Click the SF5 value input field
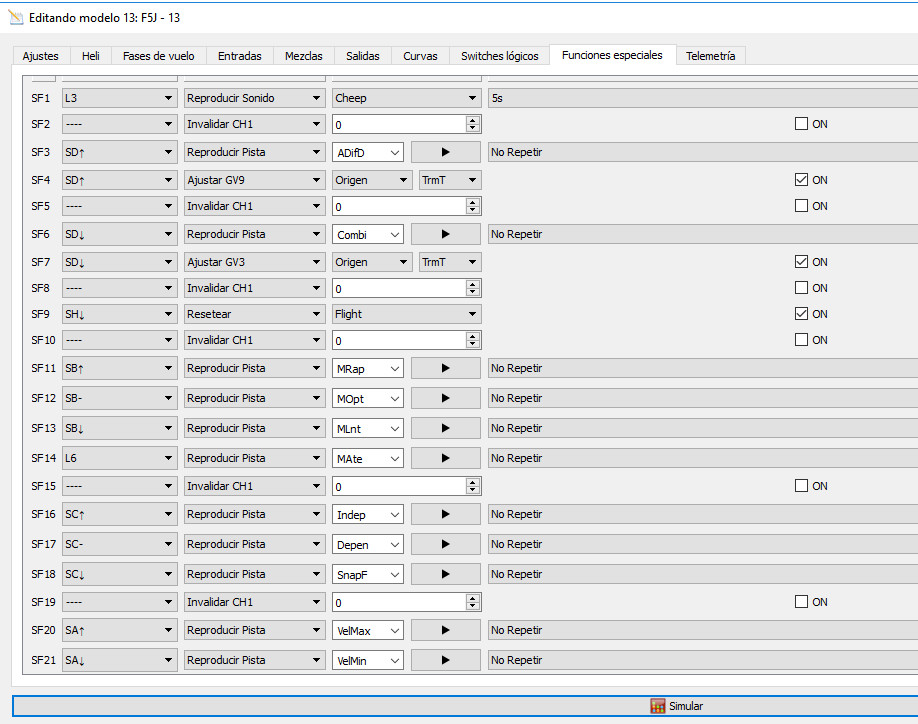918x724 pixels. coord(398,206)
